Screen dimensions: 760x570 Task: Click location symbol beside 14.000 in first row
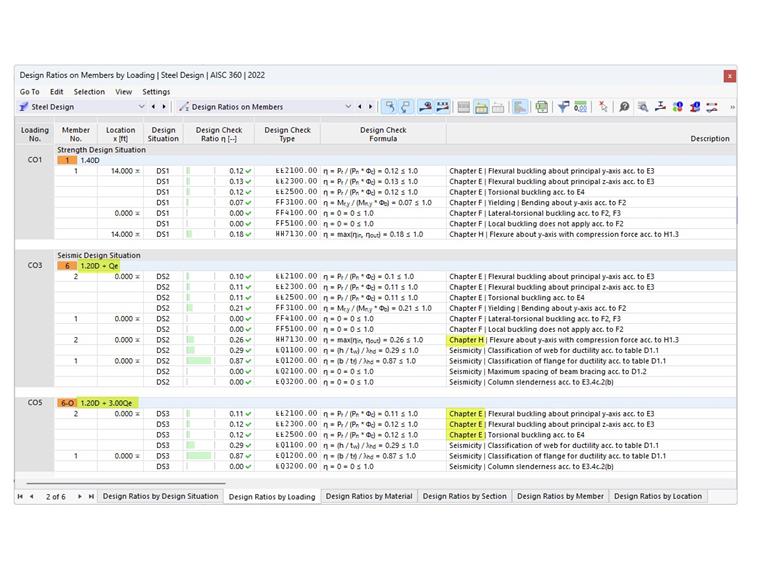pos(138,171)
